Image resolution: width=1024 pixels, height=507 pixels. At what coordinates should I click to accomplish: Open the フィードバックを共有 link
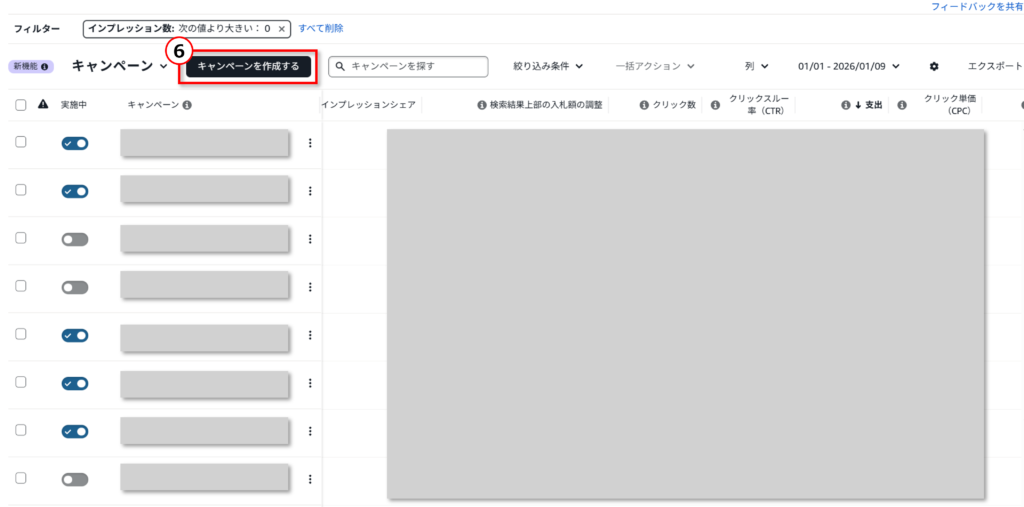click(977, 5)
